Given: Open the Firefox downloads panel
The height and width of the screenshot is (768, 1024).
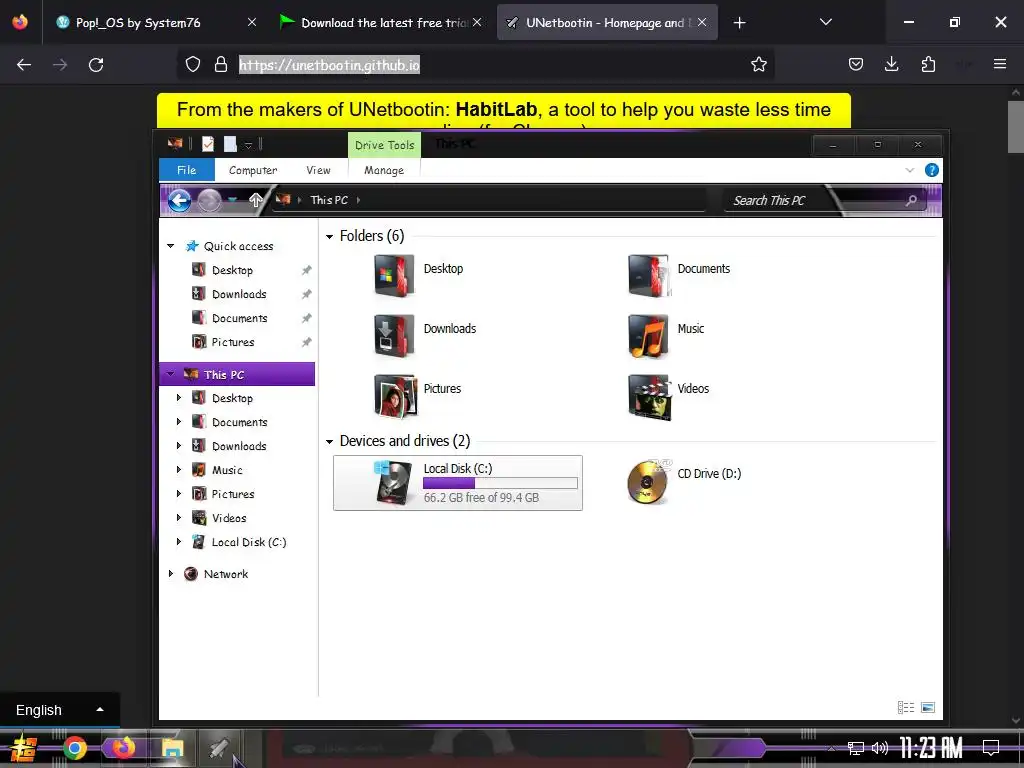Looking at the screenshot, I should point(891,64).
